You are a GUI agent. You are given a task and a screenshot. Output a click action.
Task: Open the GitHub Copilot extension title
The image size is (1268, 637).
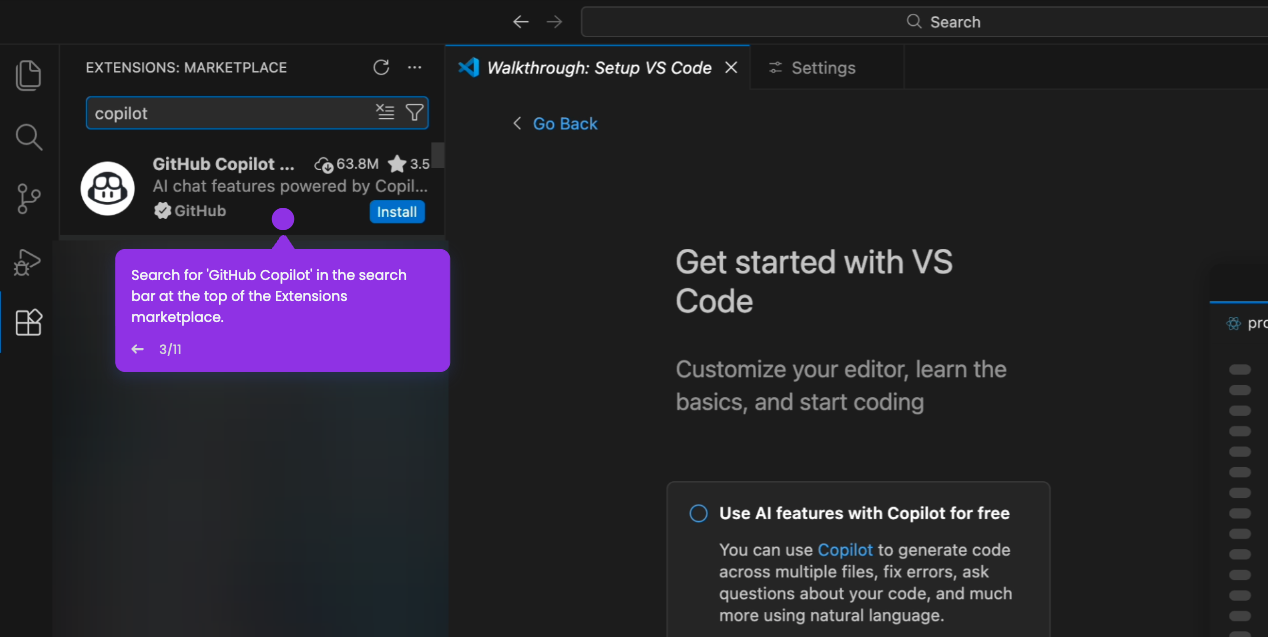pos(224,163)
